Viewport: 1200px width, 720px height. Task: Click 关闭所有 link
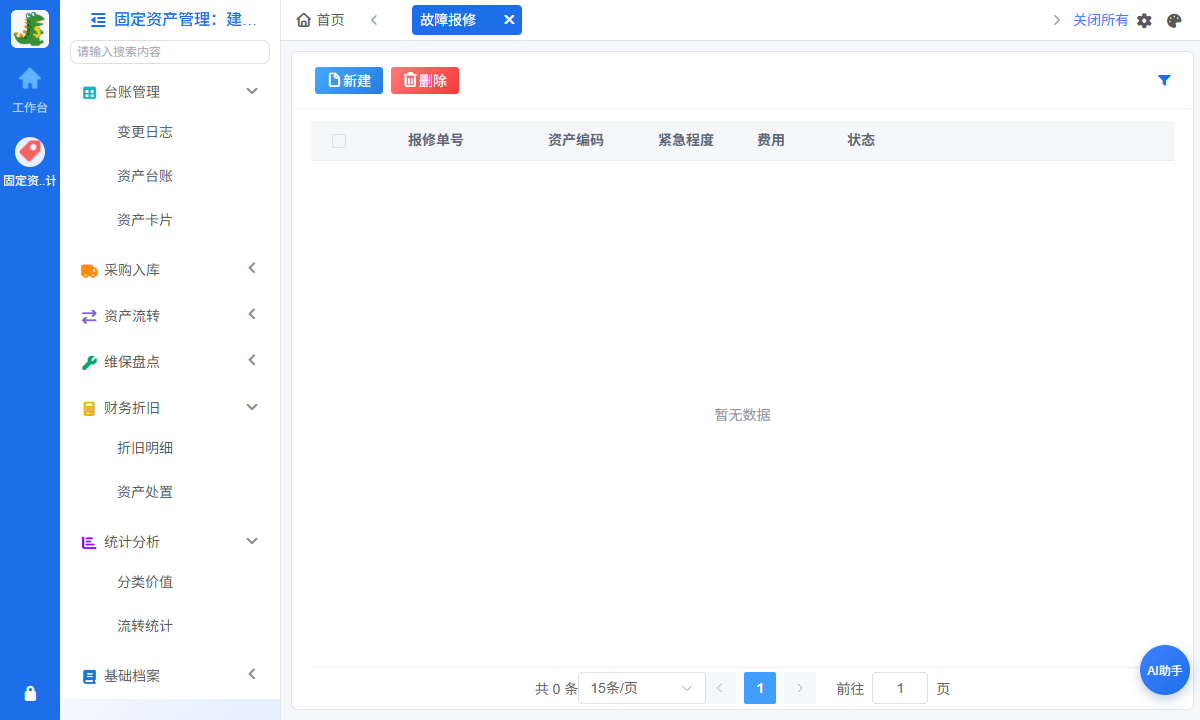(1101, 20)
